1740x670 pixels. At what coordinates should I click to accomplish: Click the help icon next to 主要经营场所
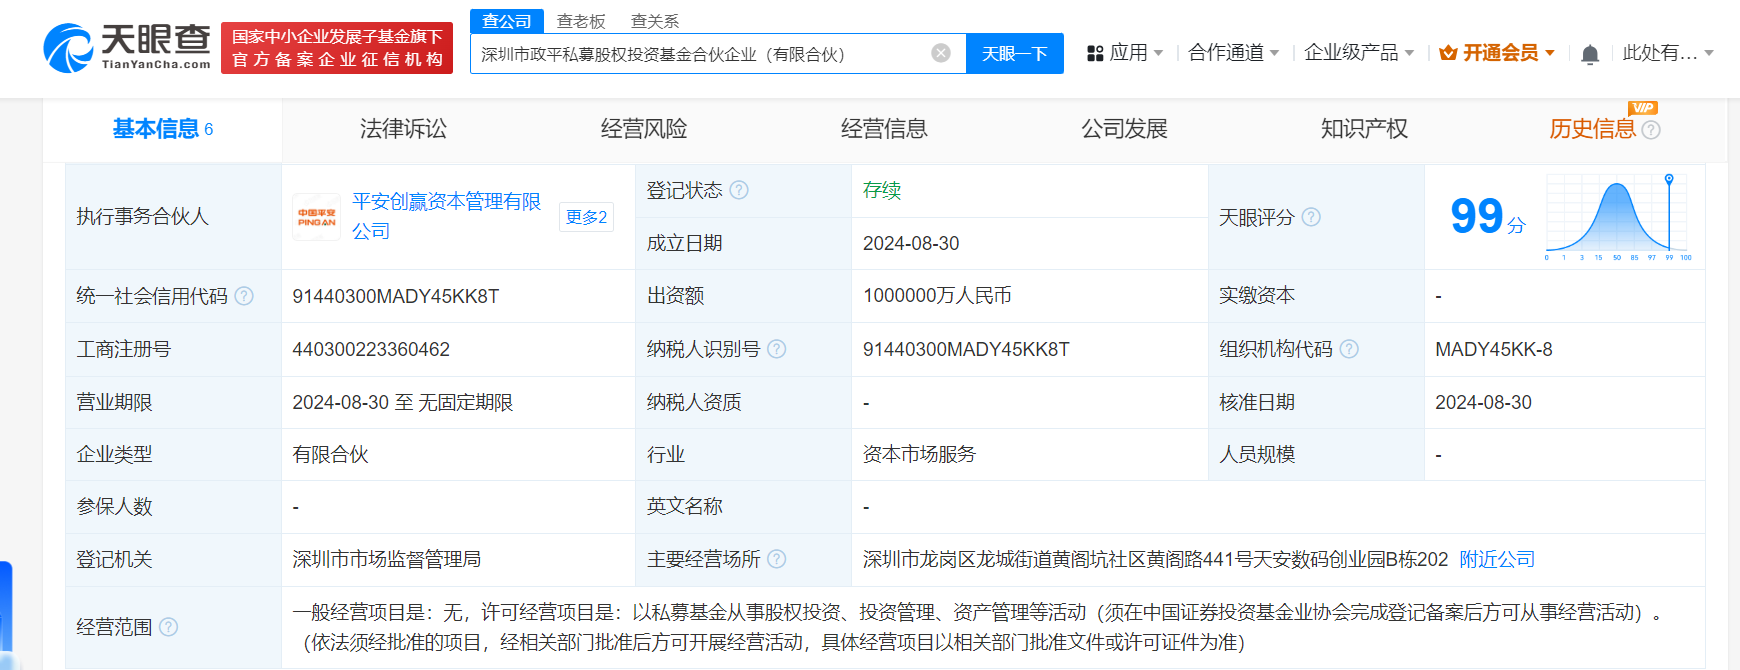click(x=777, y=559)
